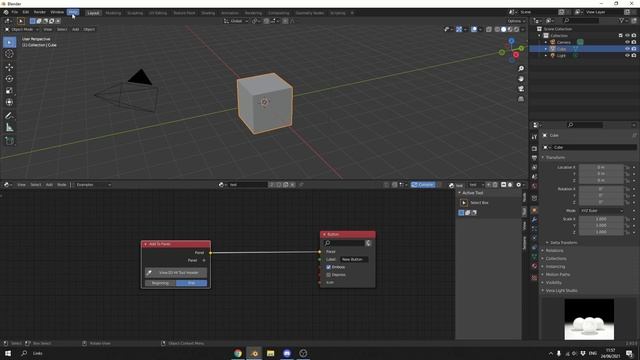640x360 pixels.
Task: Toggle X-ray mode in viewport header
Action: click(489, 29)
